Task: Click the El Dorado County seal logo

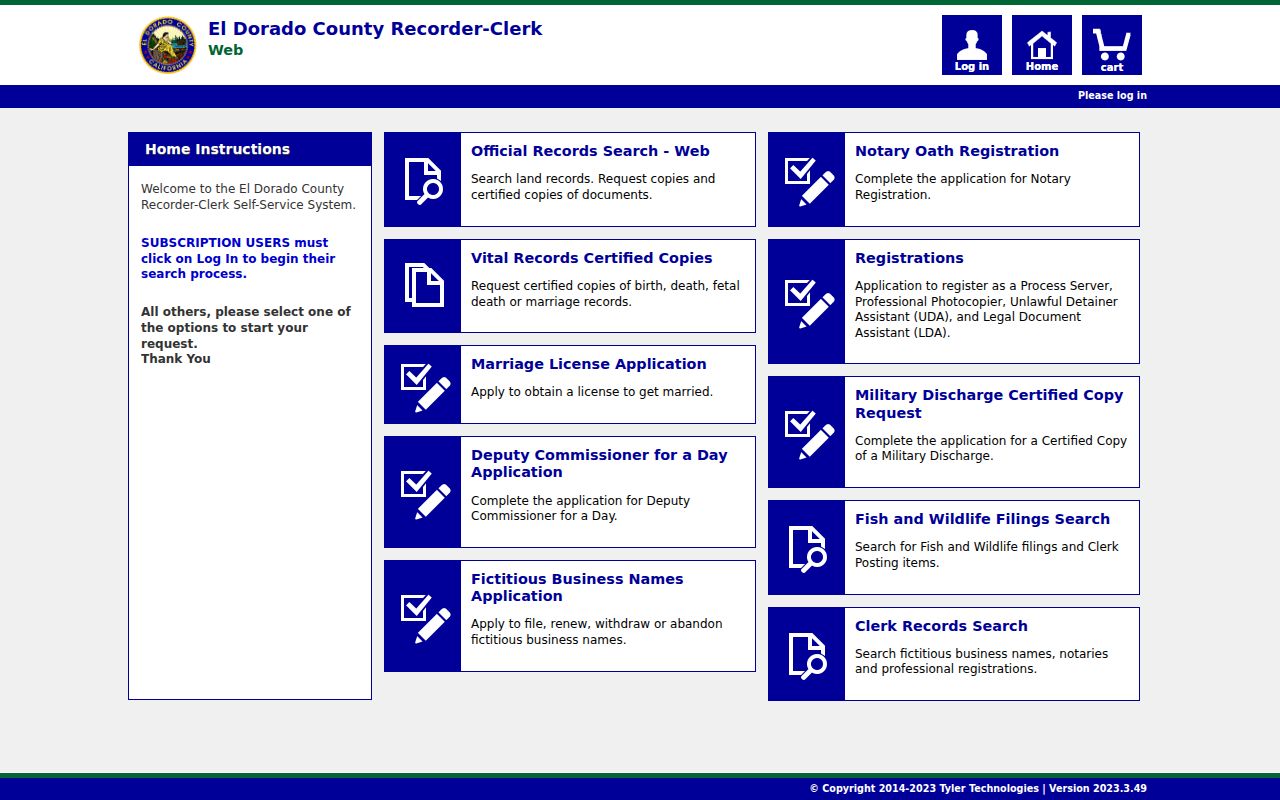Action: (167, 45)
